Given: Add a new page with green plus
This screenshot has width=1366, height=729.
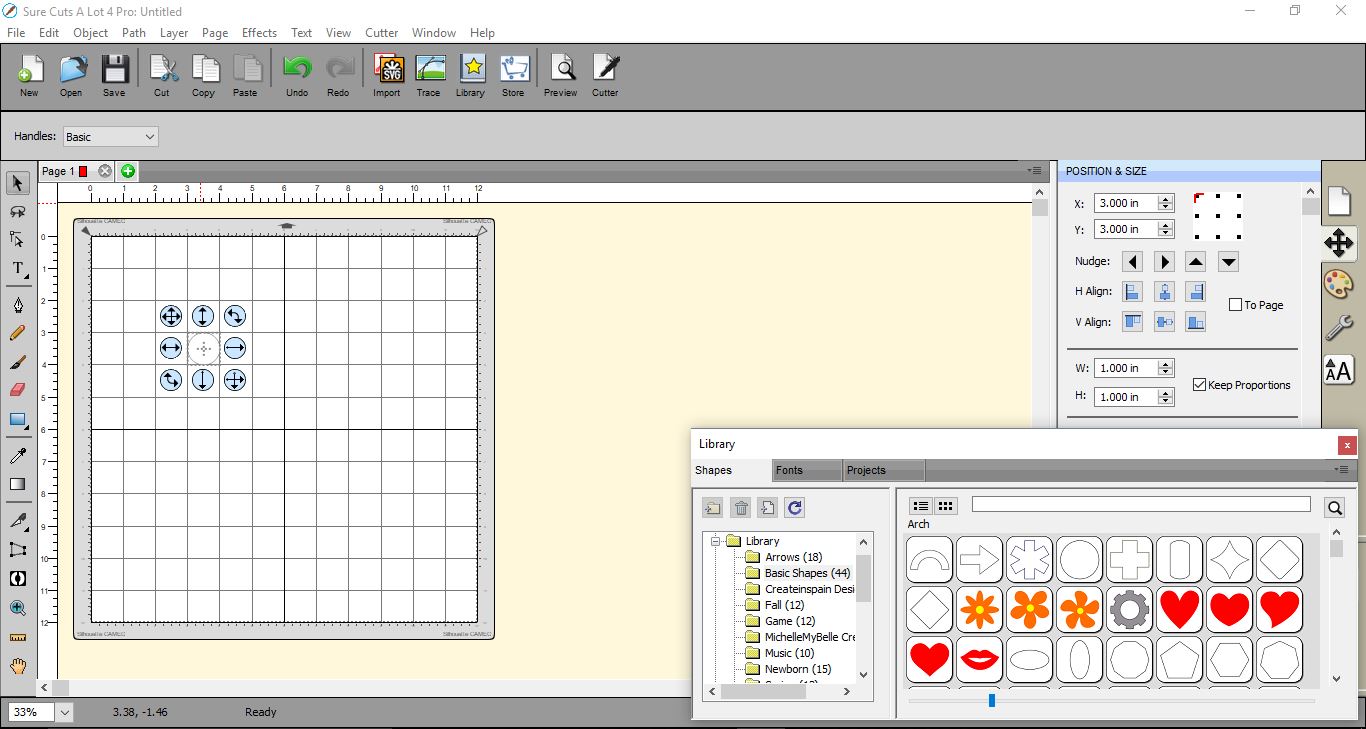Looking at the screenshot, I should coord(128,171).
